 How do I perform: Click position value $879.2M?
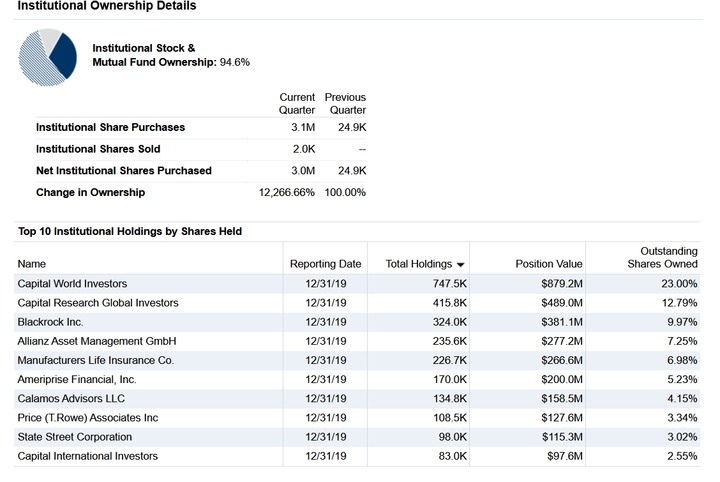pos(562,284)
